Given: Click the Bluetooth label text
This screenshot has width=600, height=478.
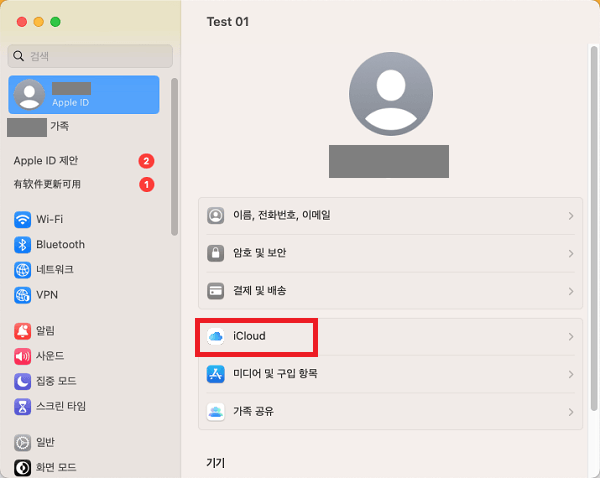Looking at the screenshot, I should tap(60, 245).
